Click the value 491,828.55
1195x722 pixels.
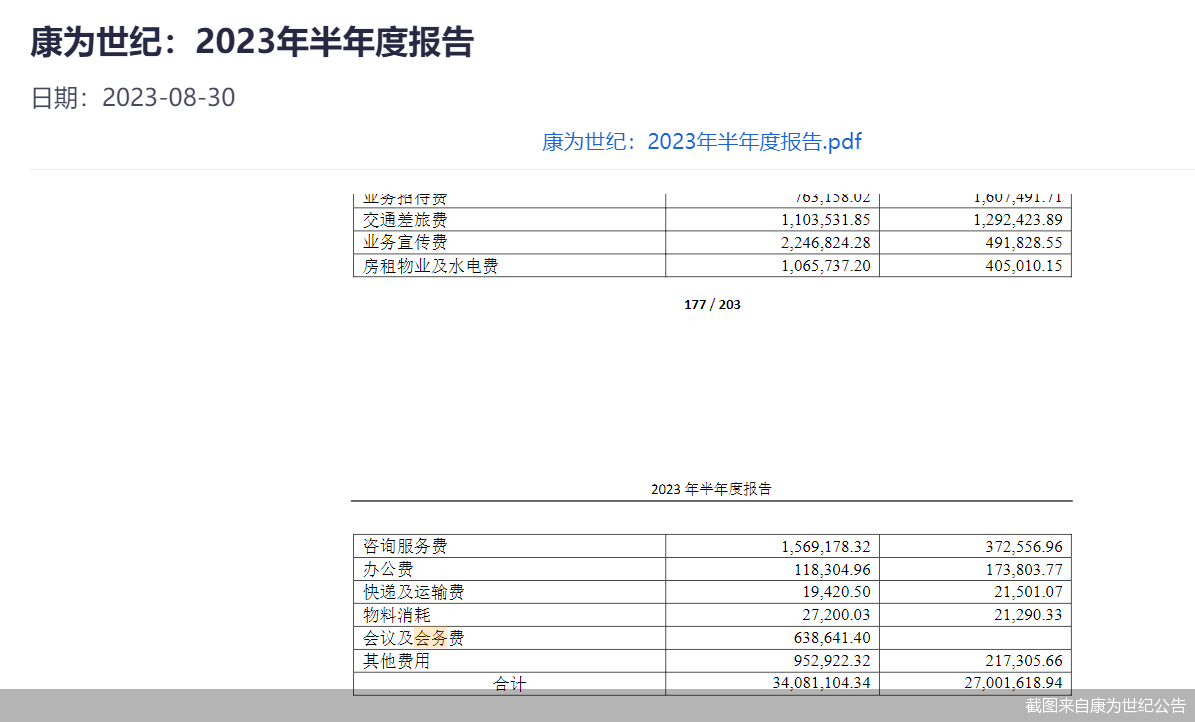click(1024, 242)
